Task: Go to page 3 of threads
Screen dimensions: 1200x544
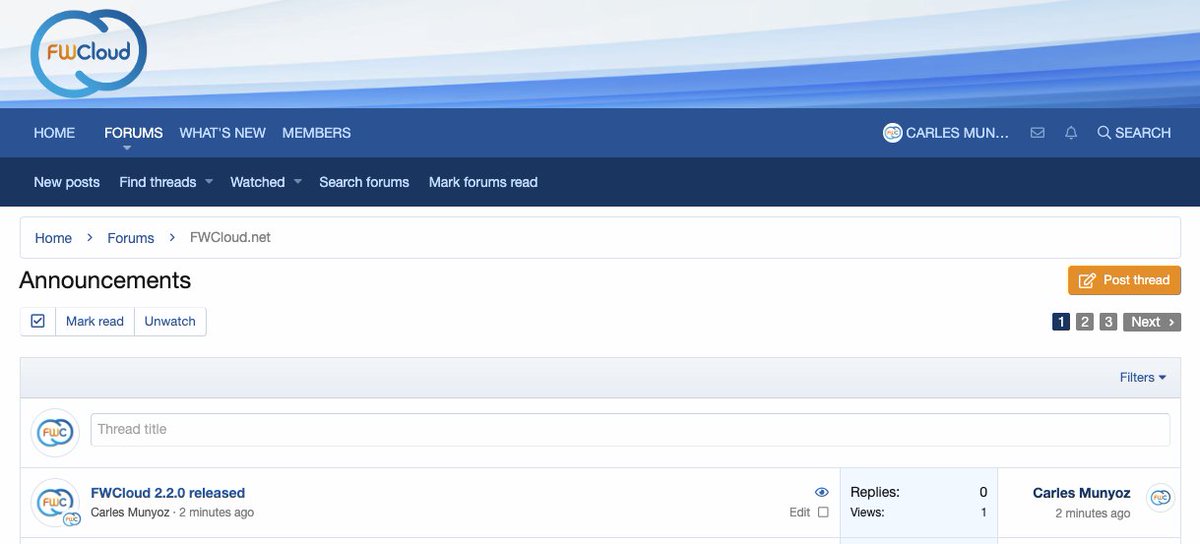Action: click(x=1108, y=322)
